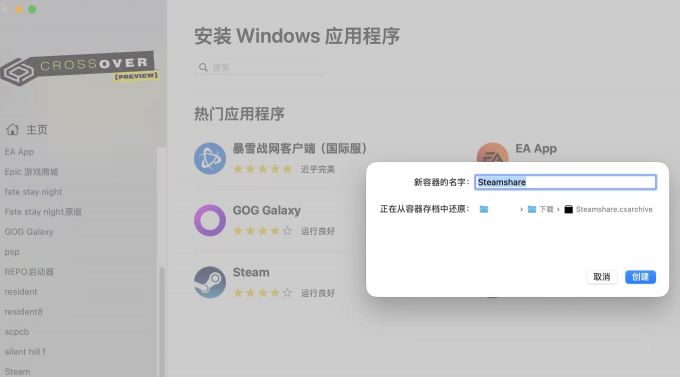Image resolution: width=680 pixels, height=377 pixels.
Task: Open 主页 in the sidebar
Action: click(x=36, y=129)
